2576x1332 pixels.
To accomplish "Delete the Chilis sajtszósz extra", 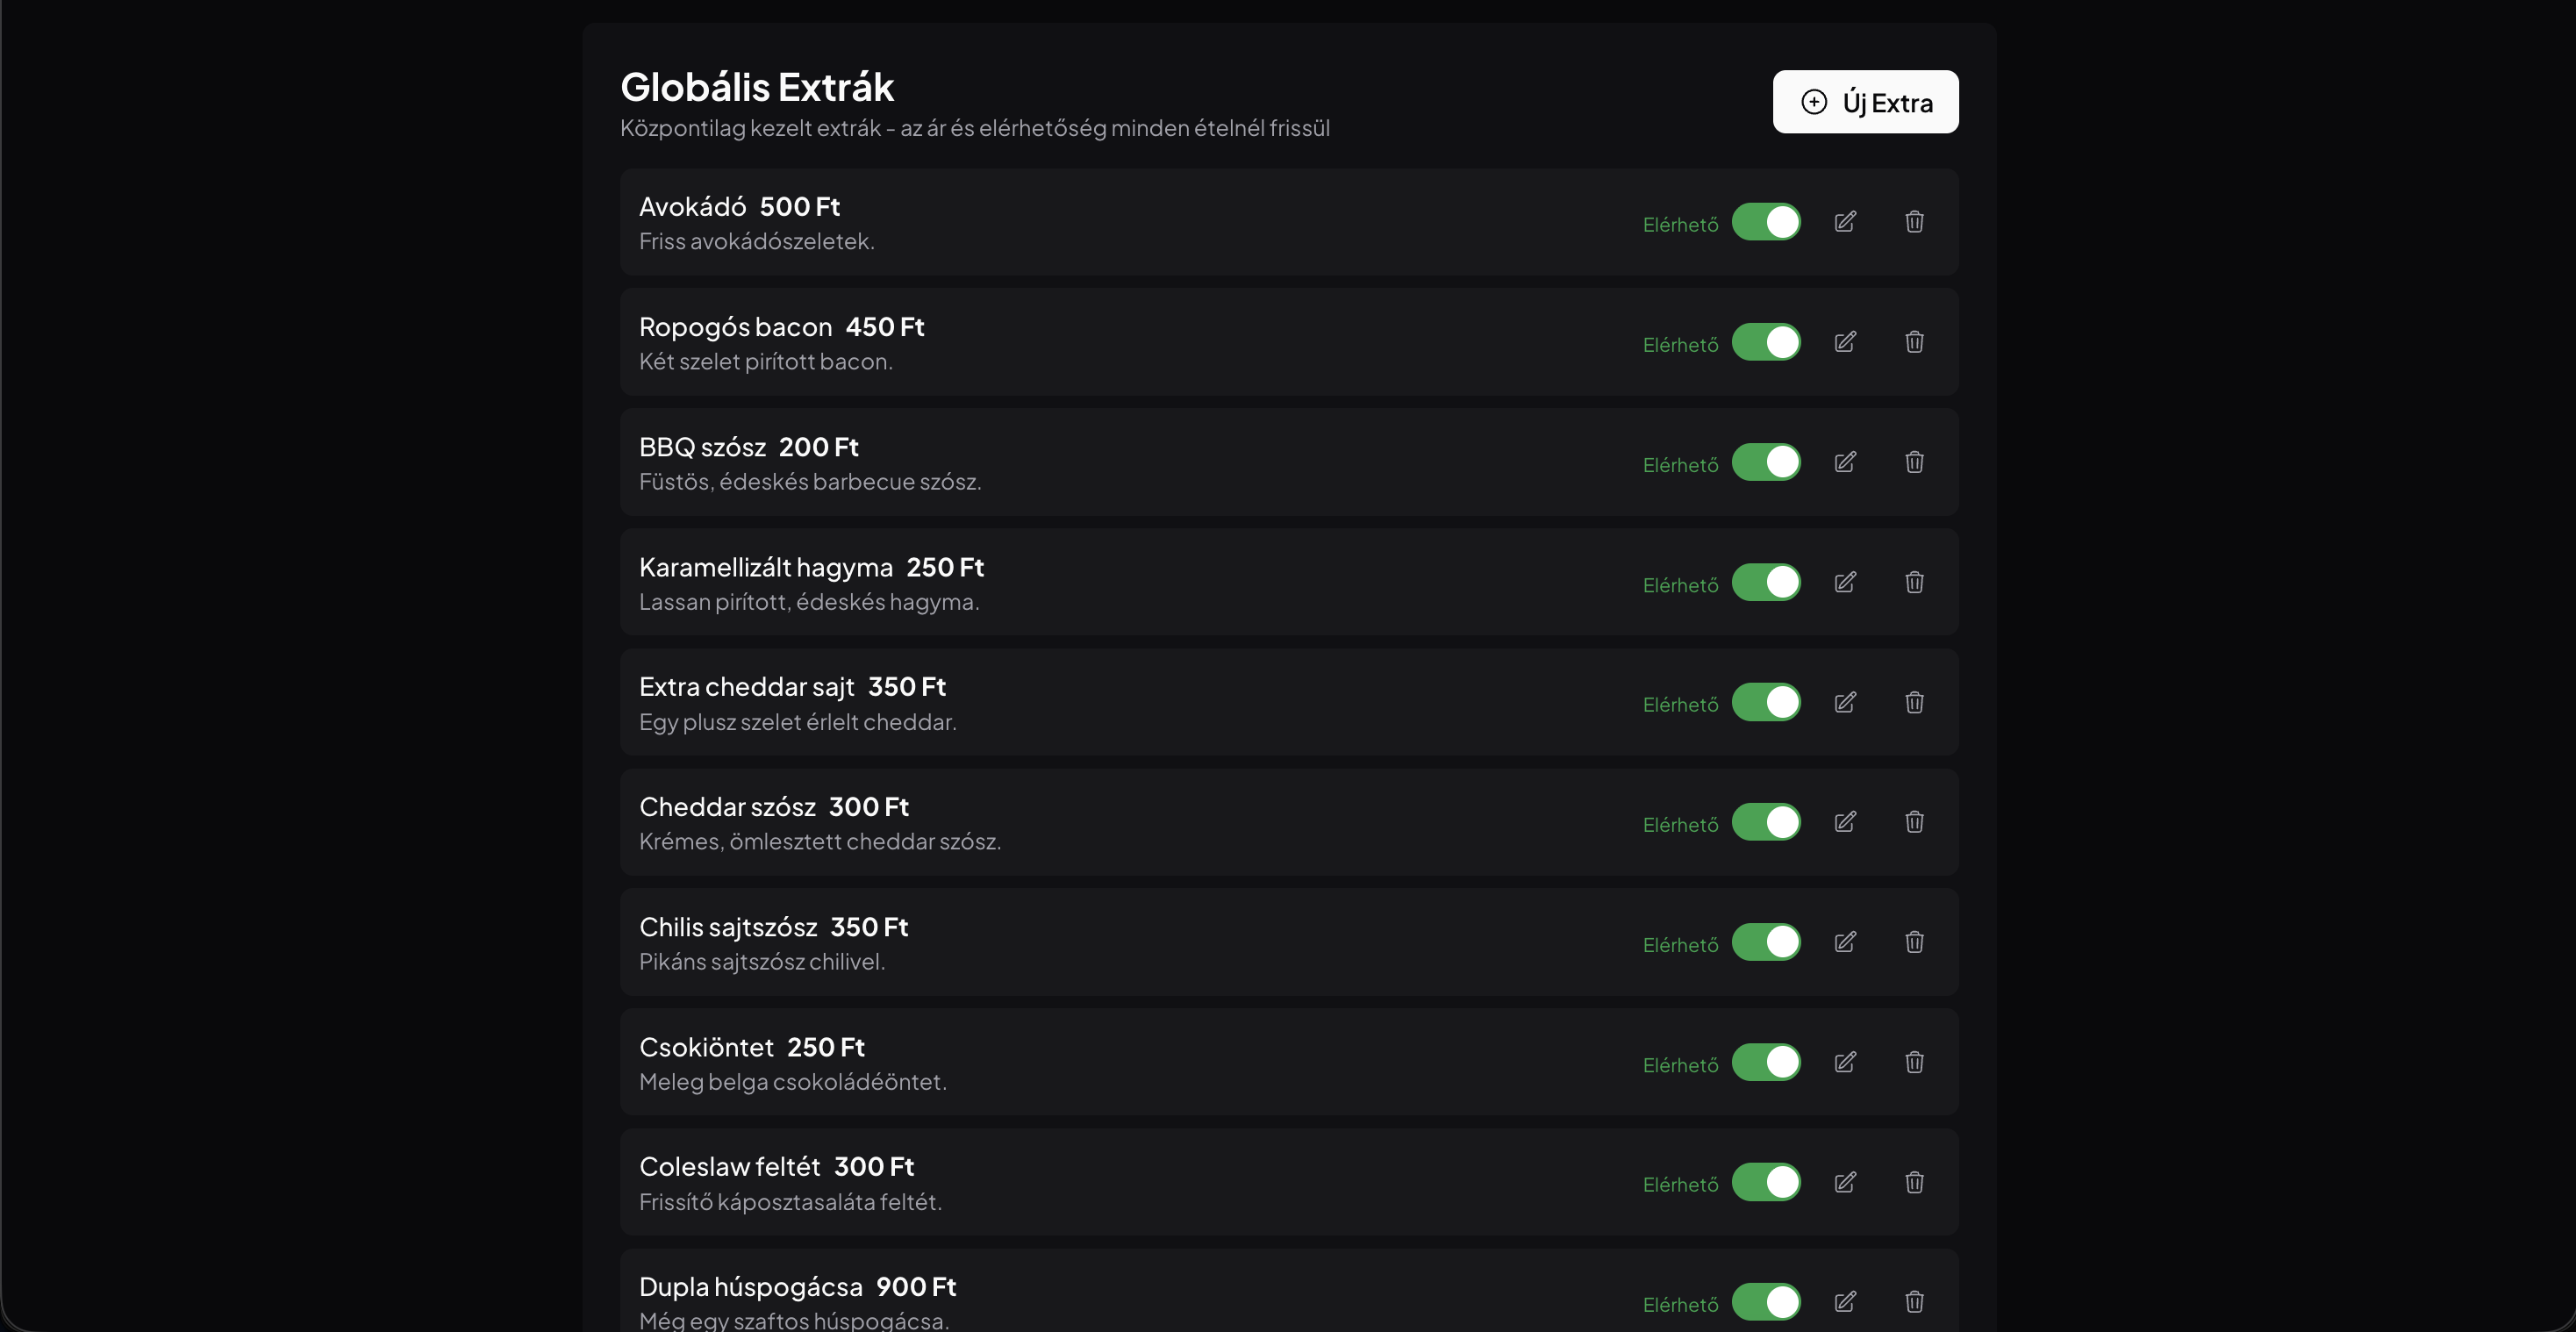I will [1914, 942].
